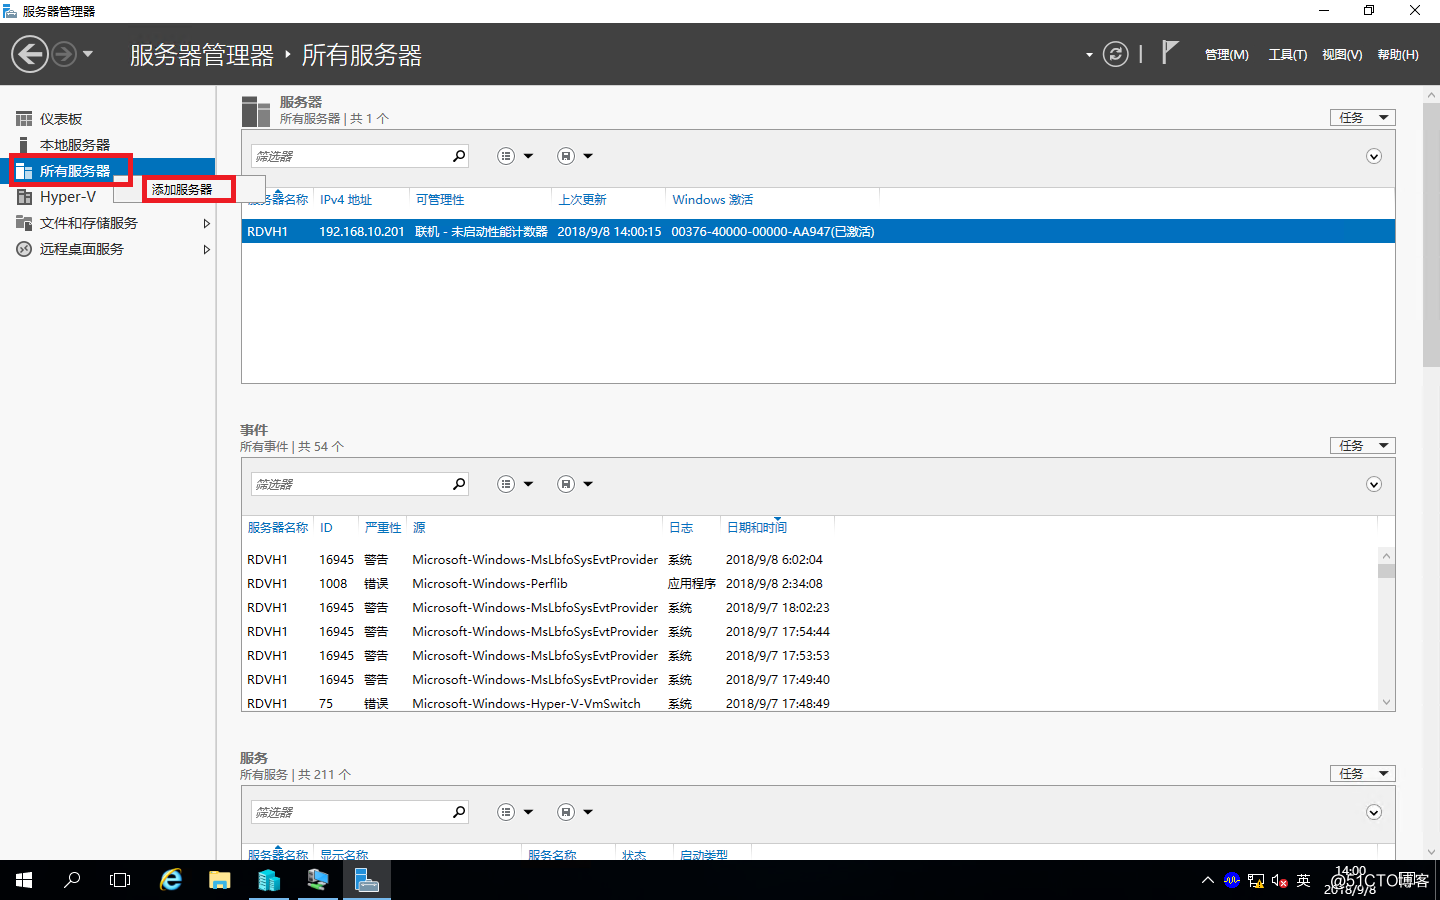Click the refresh icon in header

1116,54
